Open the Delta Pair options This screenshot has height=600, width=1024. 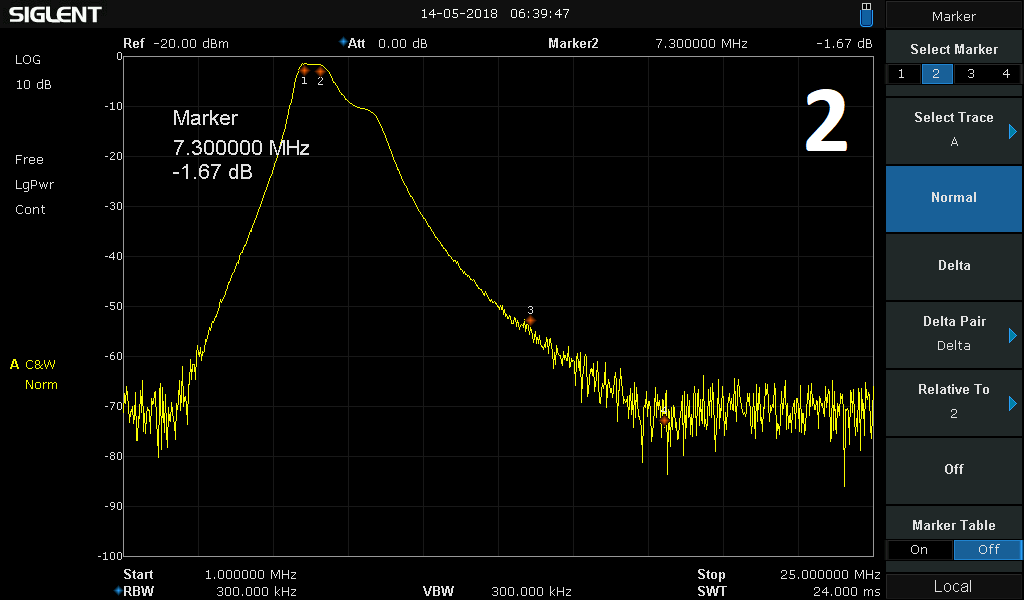click(x=953, y=334)
